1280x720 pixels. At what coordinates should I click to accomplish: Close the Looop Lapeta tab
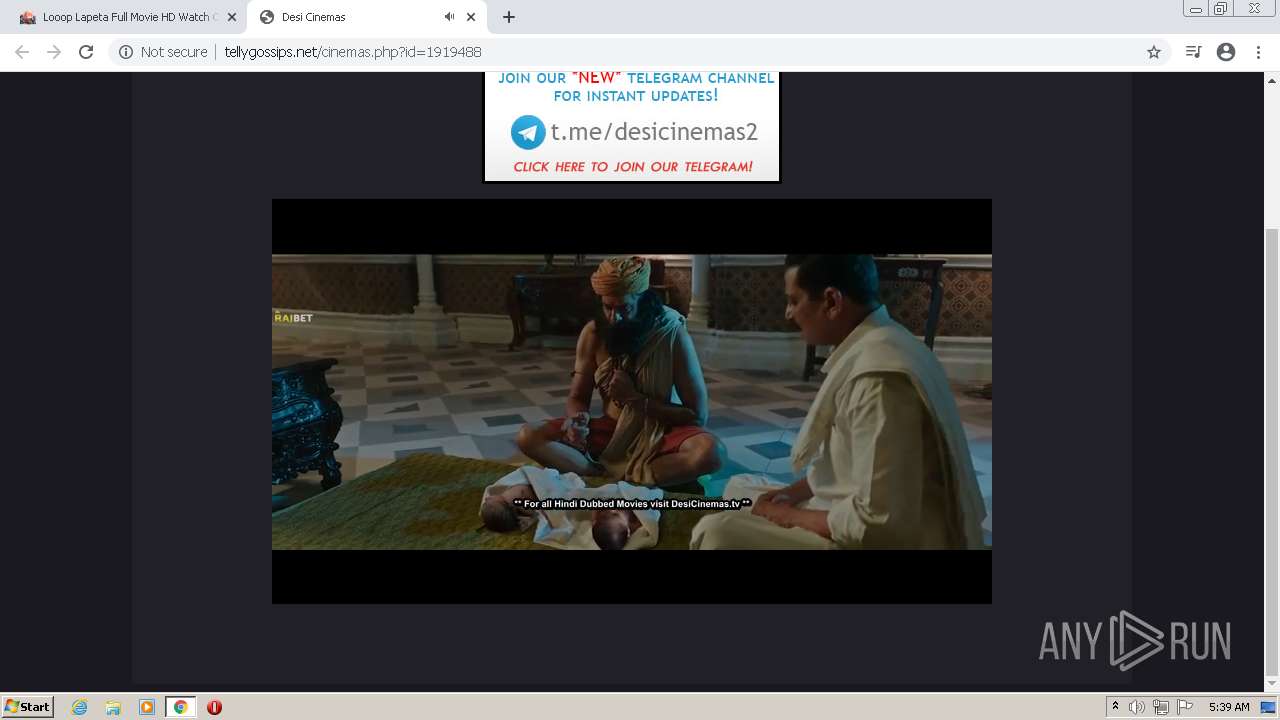[232, 17]
